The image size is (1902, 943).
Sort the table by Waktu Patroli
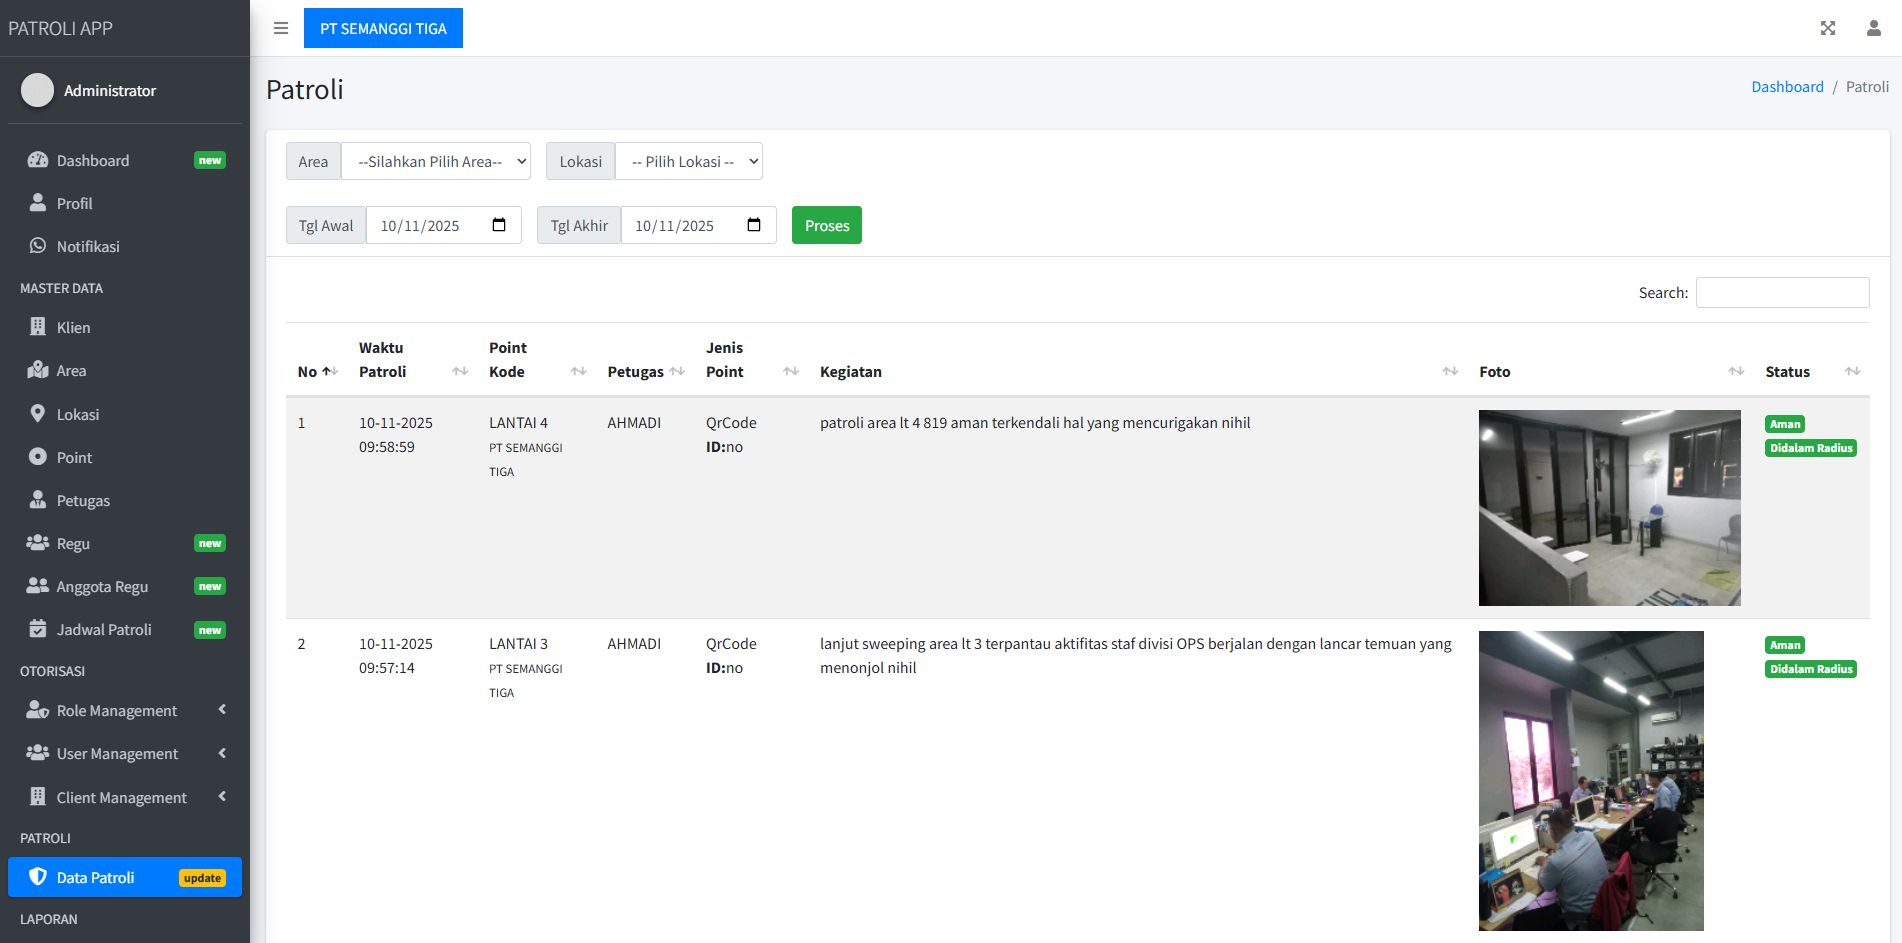click(x=412, y=360)
